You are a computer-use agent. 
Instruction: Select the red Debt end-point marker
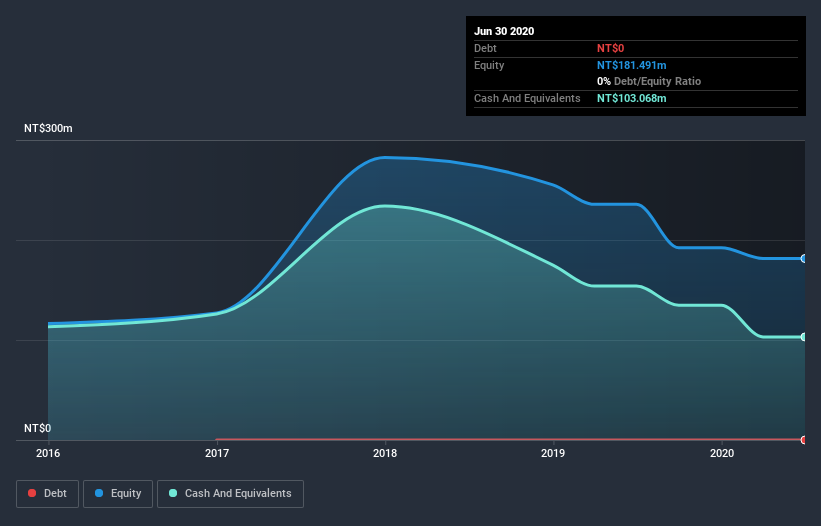[x=804, y=440]
